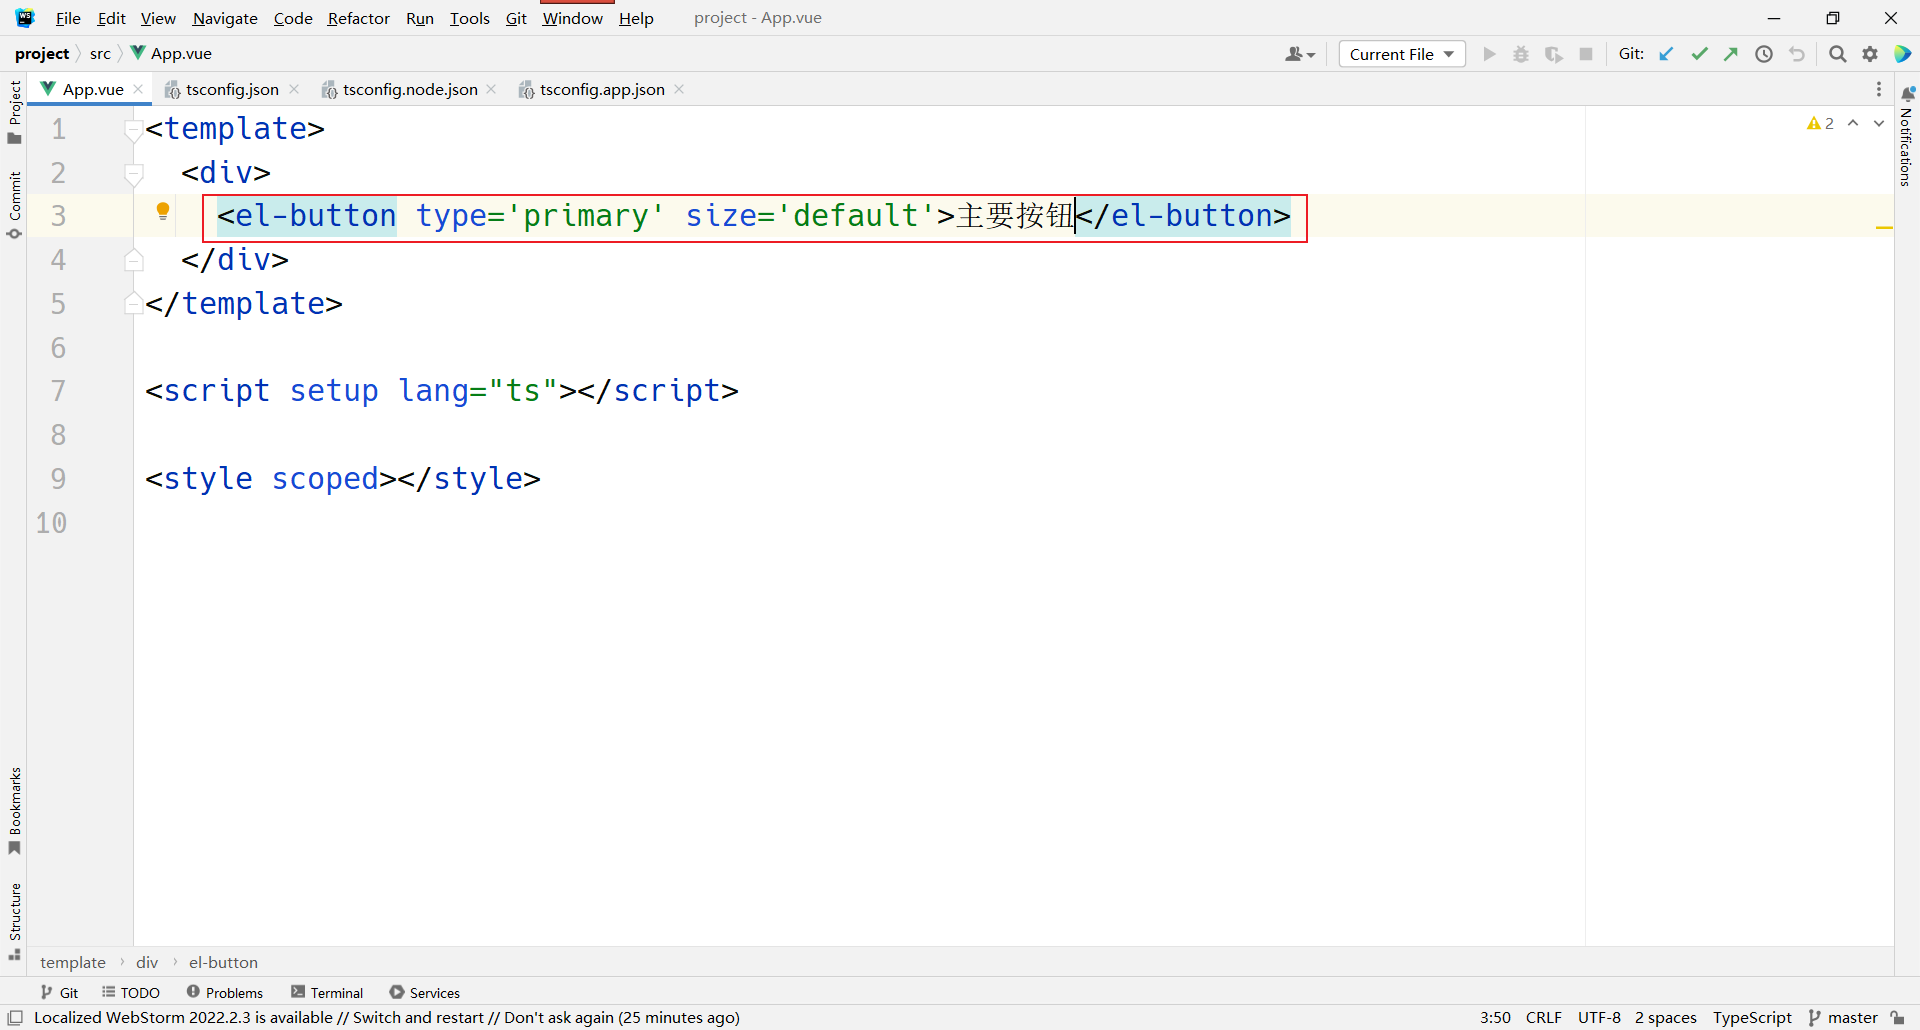This screenshot has height=1030, width=1920.
Task: Collapse the template tag fold on line 1
Action: 133,129
